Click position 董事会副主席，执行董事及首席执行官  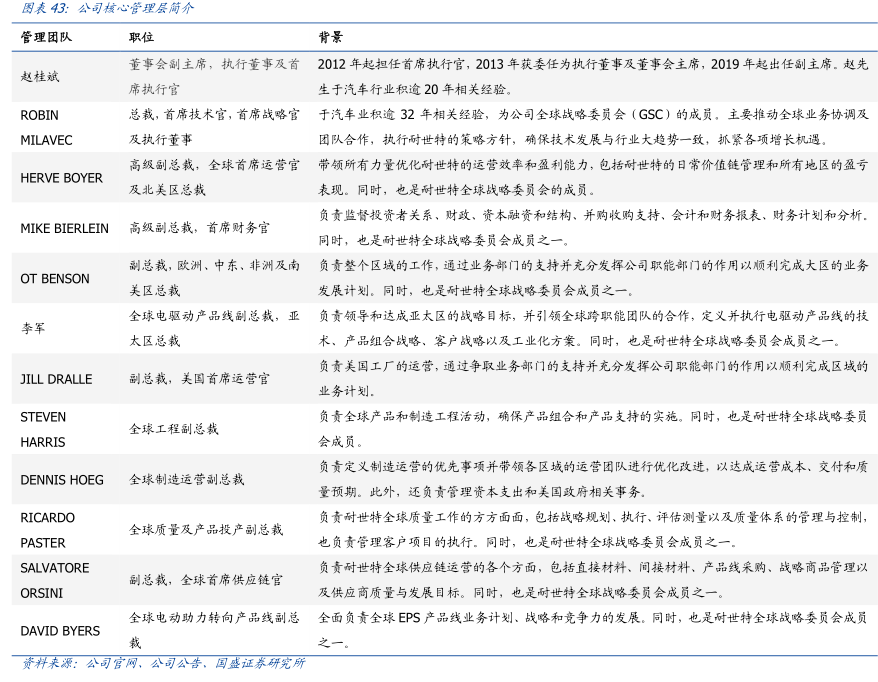coord(214,77)
